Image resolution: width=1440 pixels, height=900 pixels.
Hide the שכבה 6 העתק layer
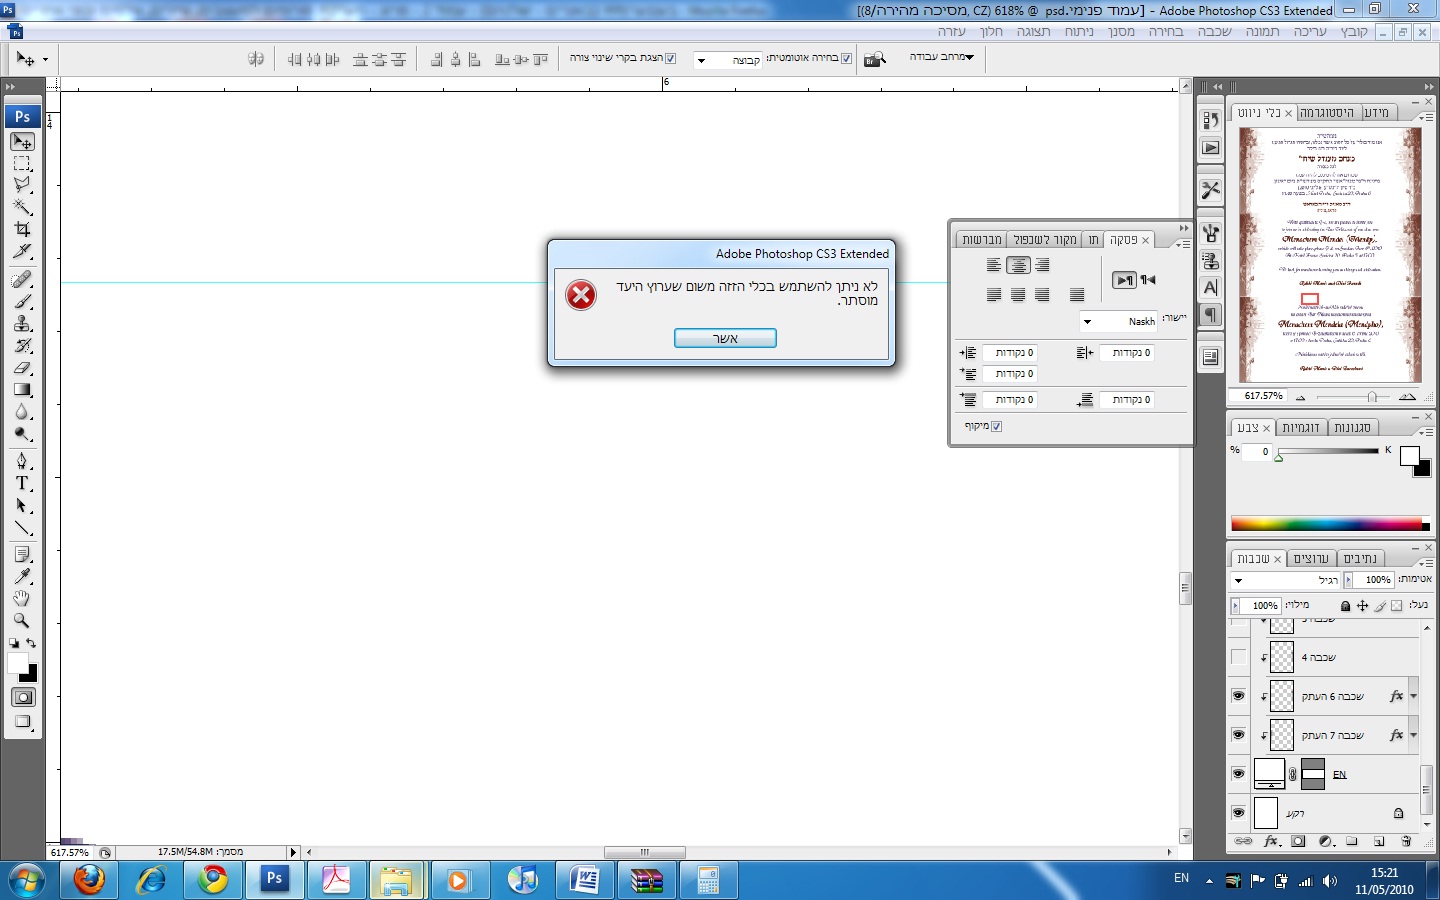point(1238,696)
